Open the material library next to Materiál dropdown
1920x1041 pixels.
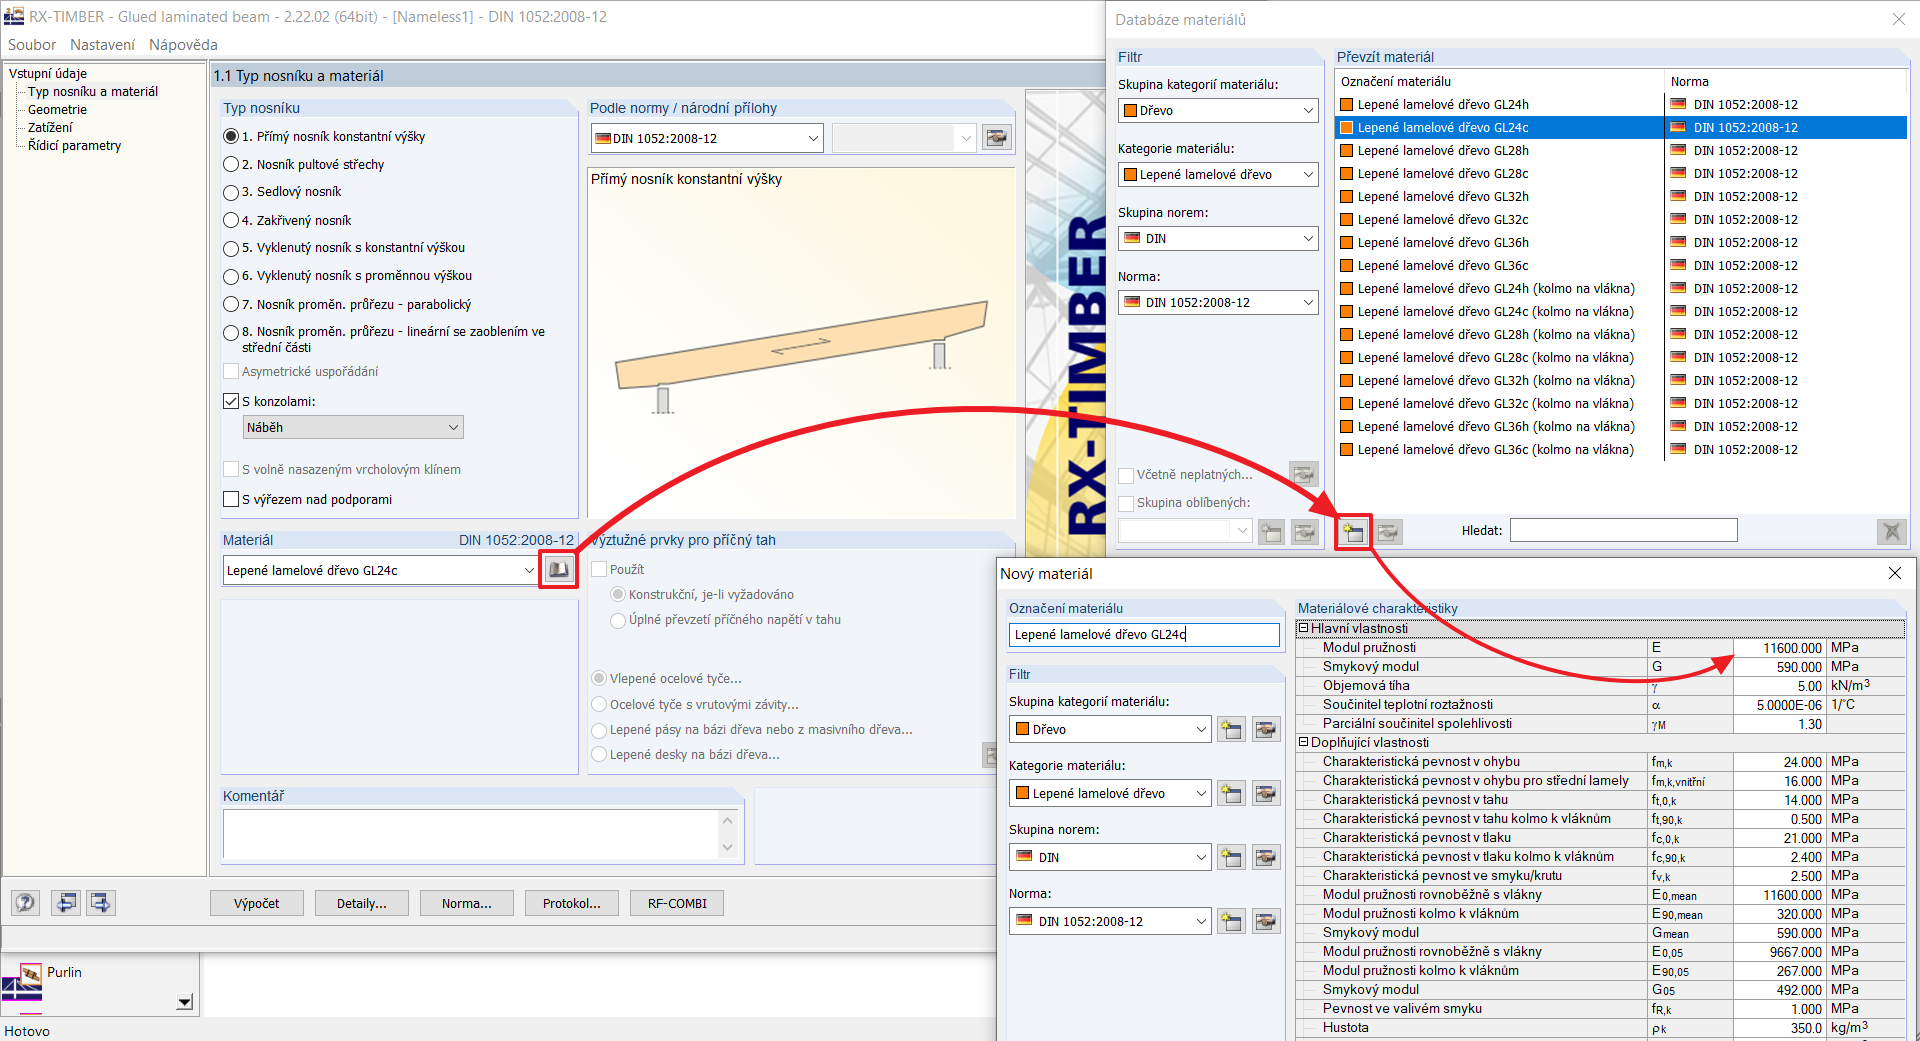(558, 570)
